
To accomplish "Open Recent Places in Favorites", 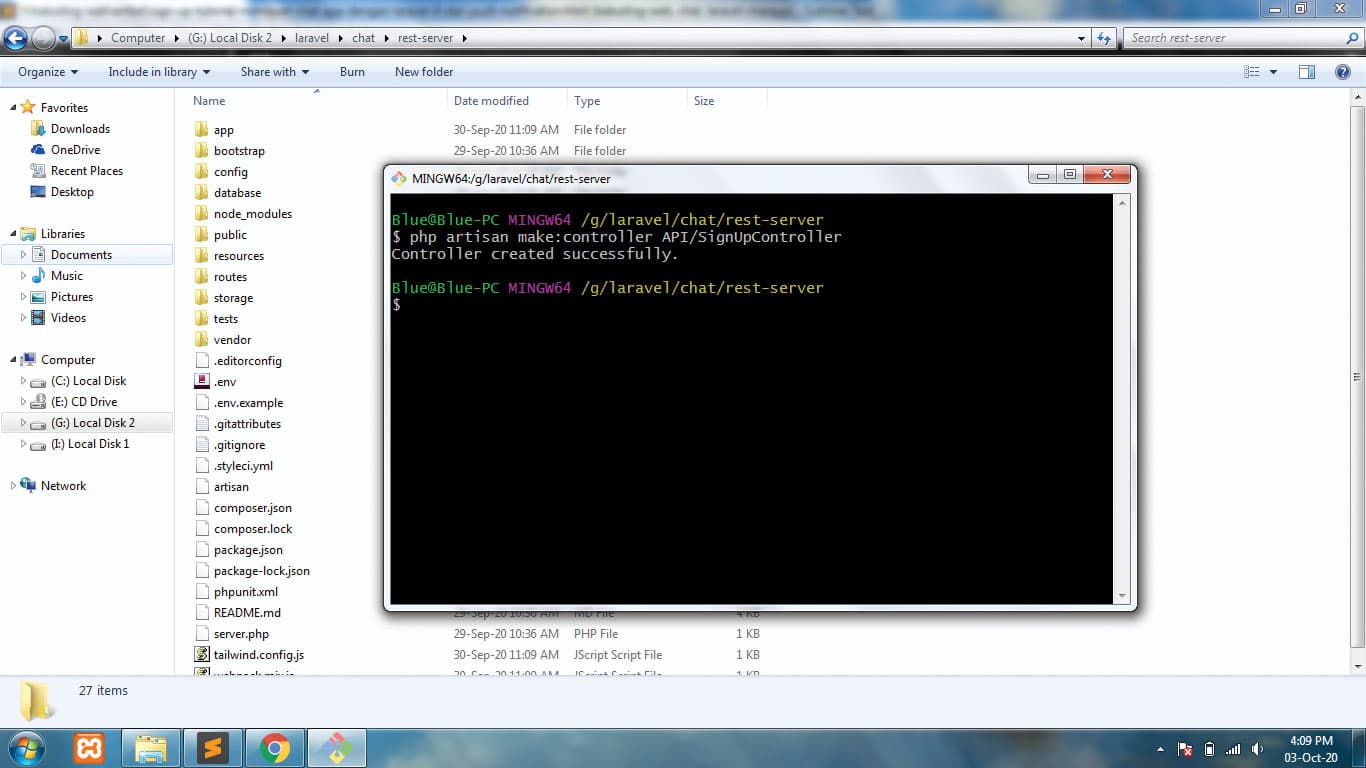I will 86,171.
